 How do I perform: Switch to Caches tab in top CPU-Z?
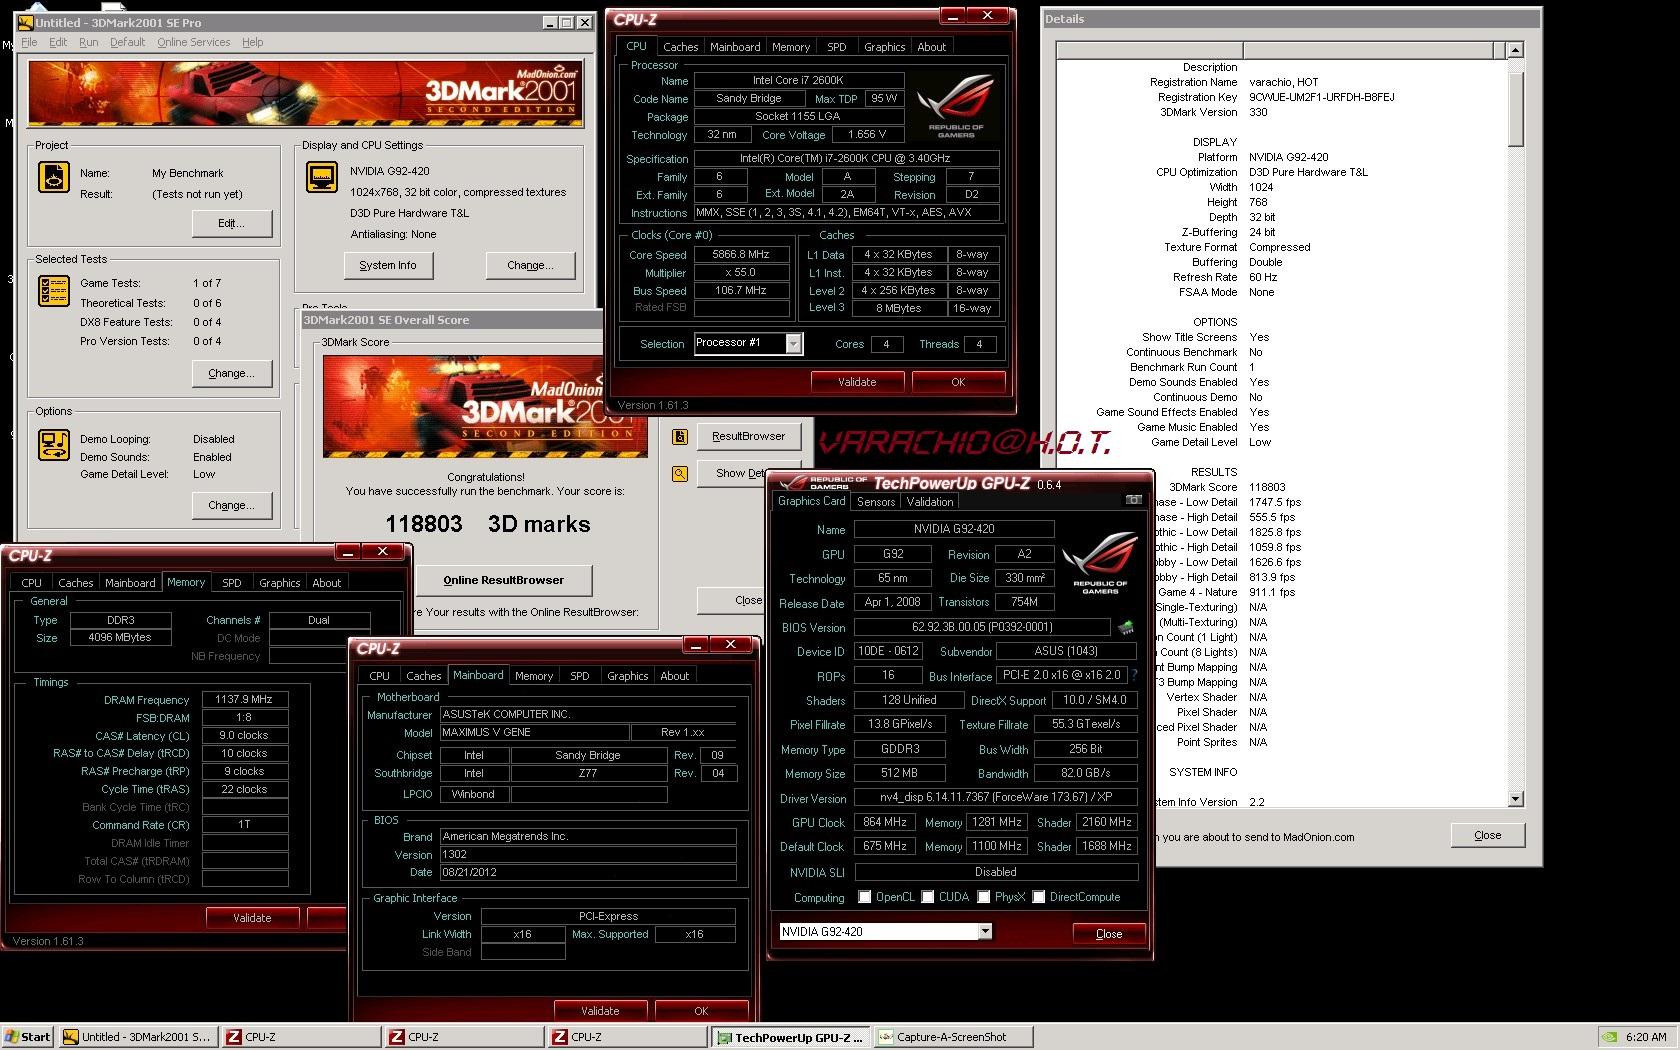pos(680,47)
